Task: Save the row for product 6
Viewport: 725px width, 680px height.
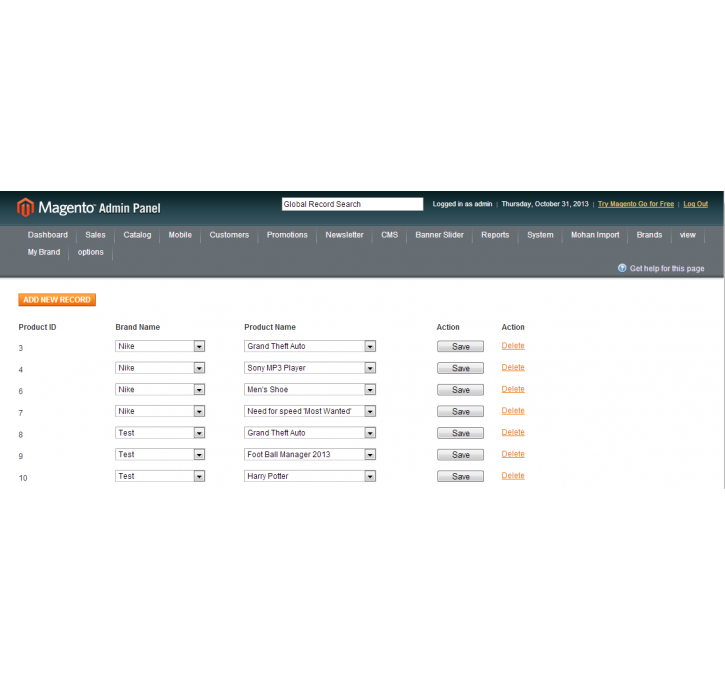Action: [461, 390]
